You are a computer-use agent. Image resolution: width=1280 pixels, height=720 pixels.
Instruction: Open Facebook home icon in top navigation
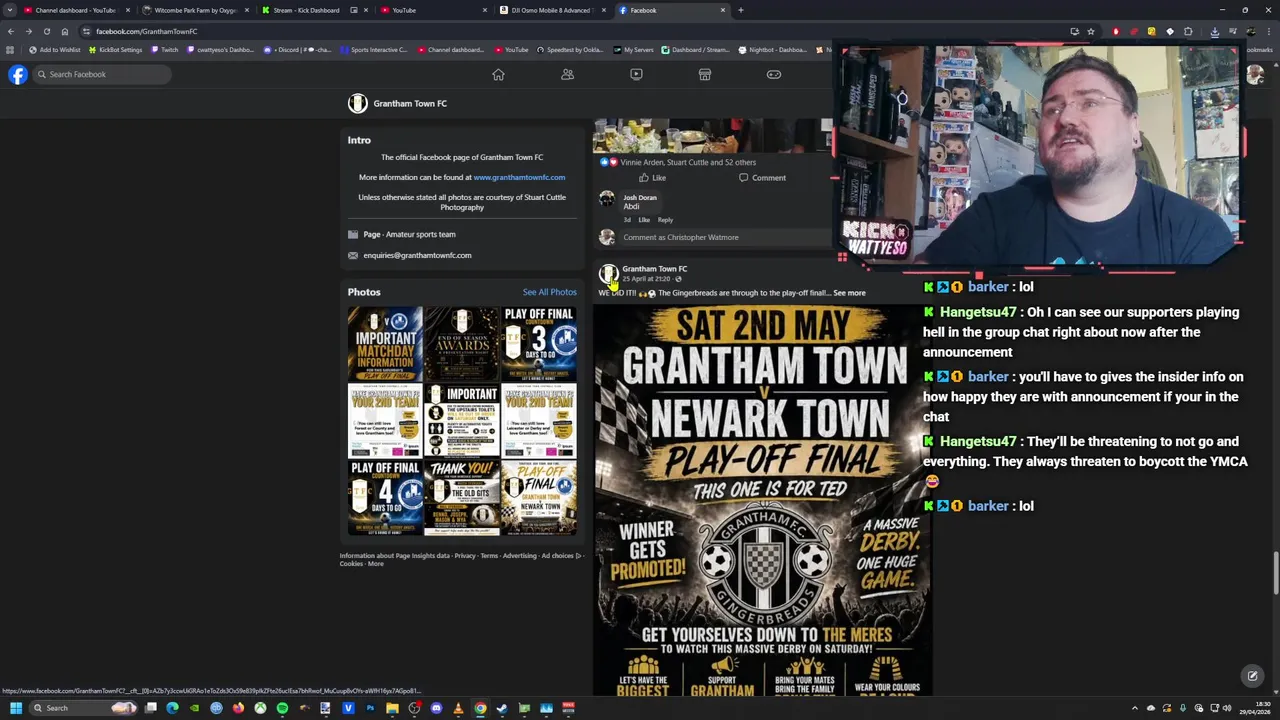pos(498,74)
